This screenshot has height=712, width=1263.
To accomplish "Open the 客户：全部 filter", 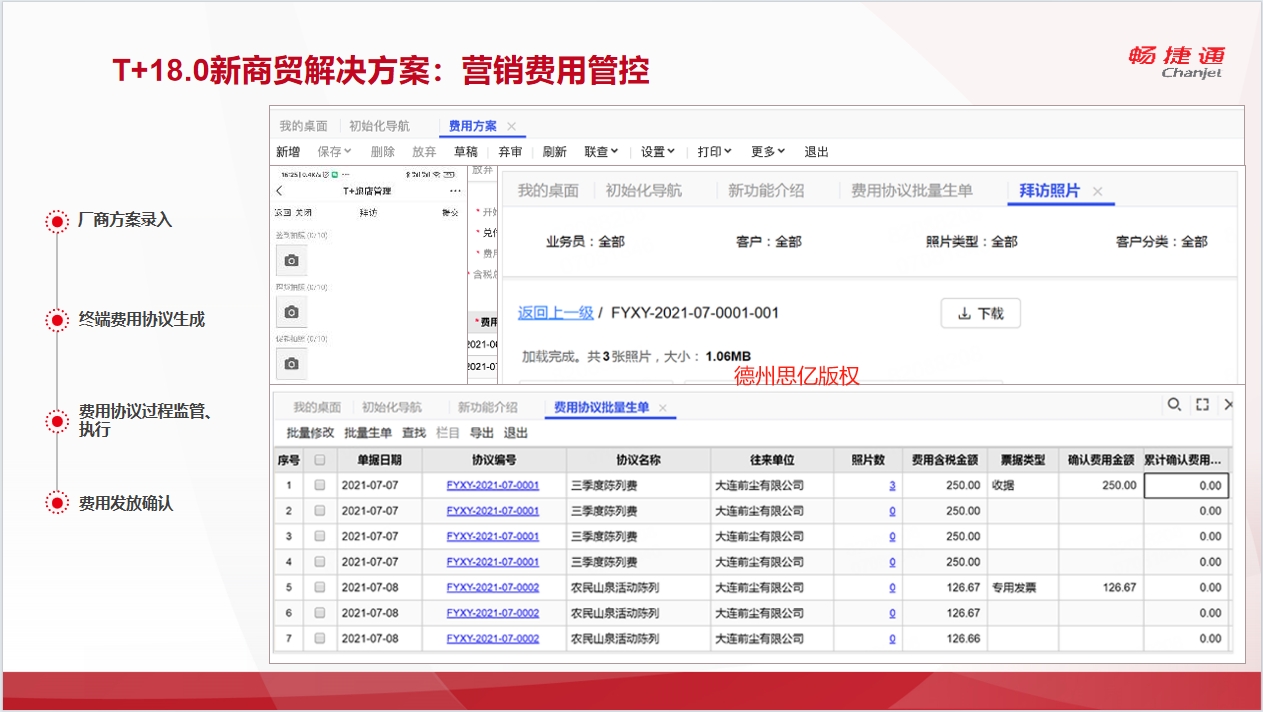I will click(768, 241).
